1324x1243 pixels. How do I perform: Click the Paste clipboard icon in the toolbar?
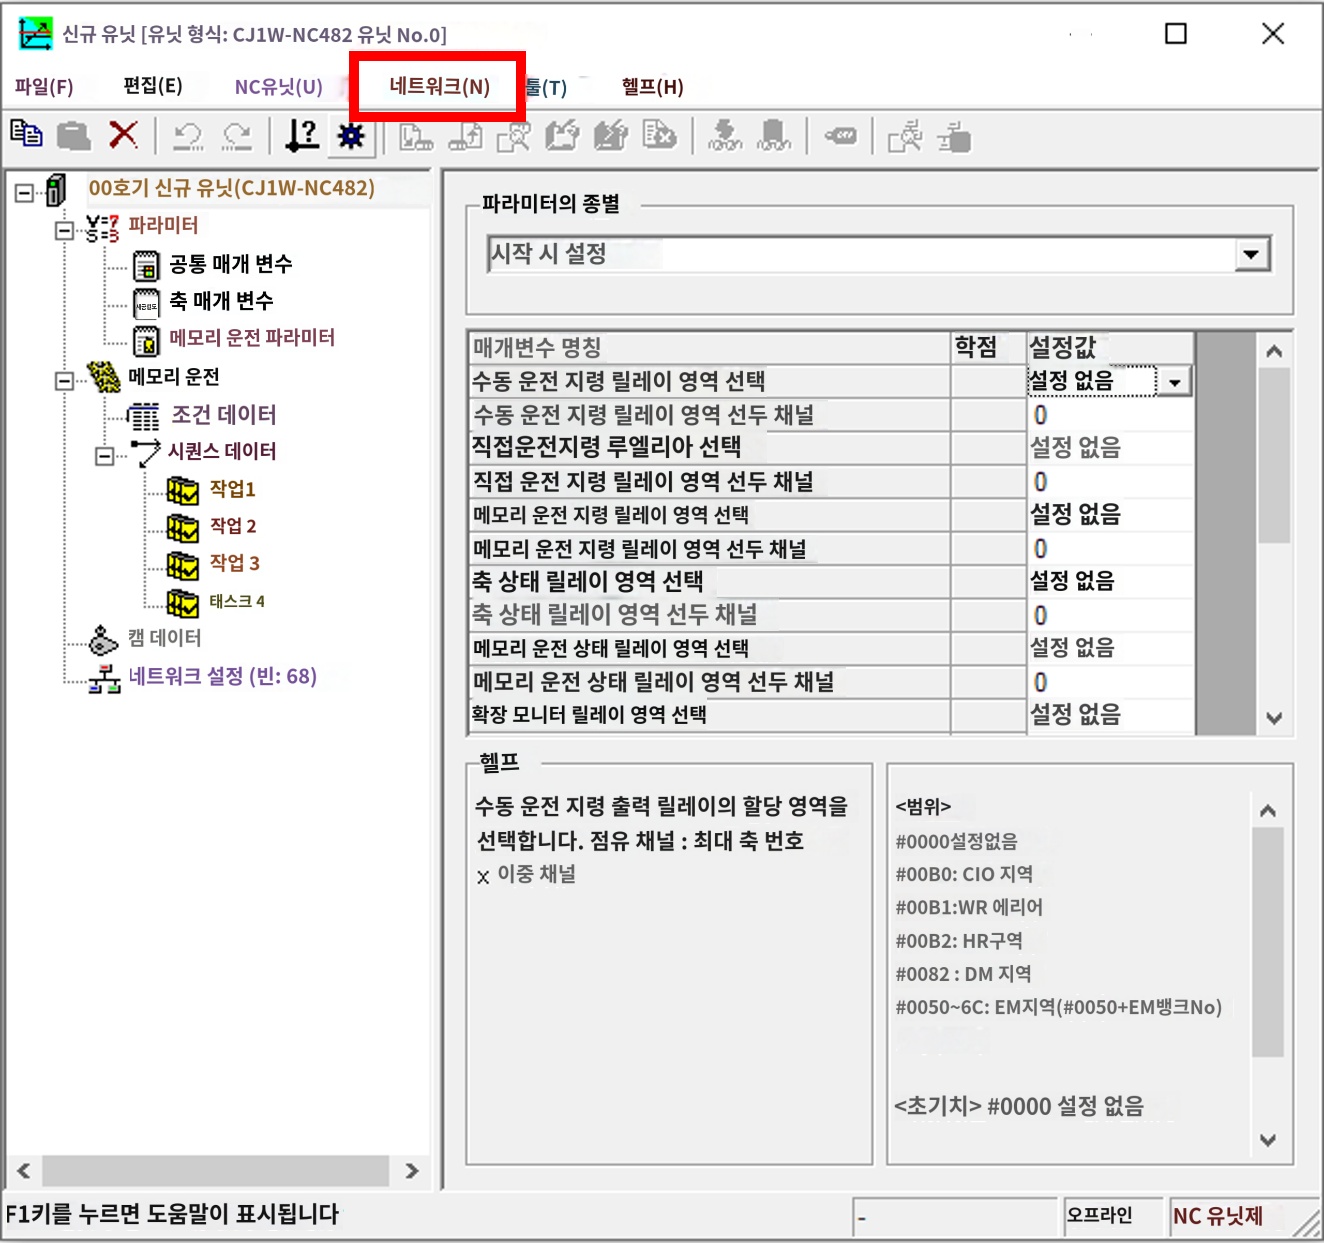pyautogui.click(x=74, y=135)
